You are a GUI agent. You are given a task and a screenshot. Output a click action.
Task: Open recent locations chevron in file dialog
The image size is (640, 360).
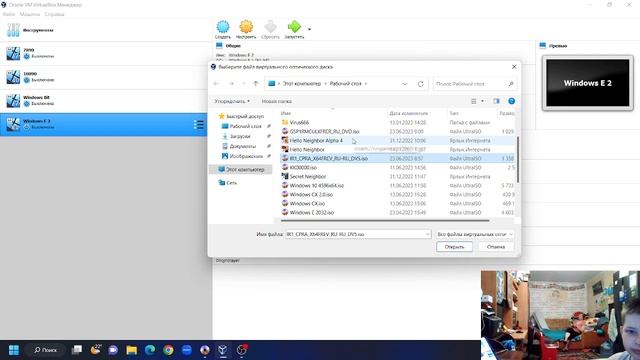click(x=244, y=84)
